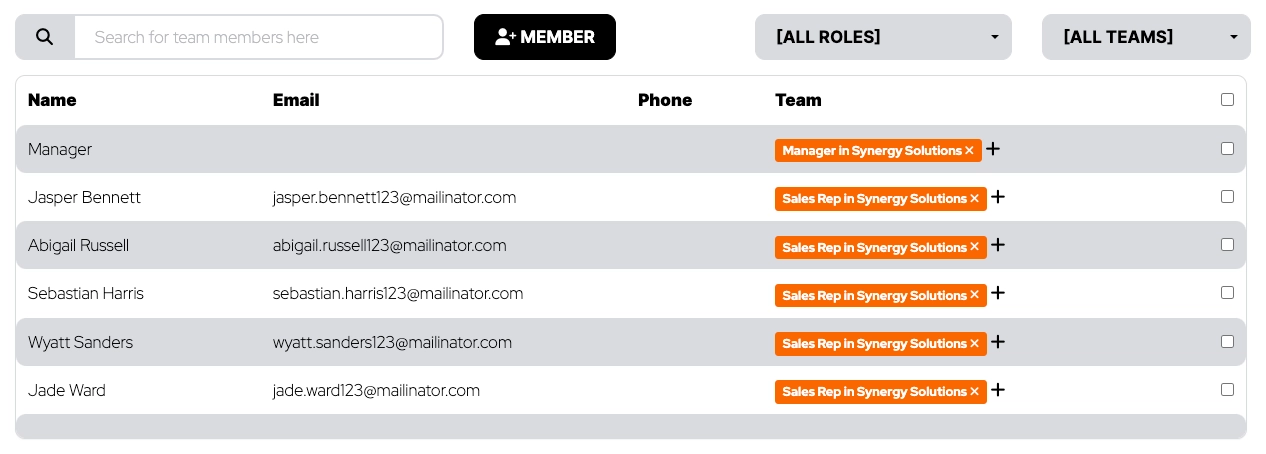
Task: Click the Name column header
Action: 52,100
